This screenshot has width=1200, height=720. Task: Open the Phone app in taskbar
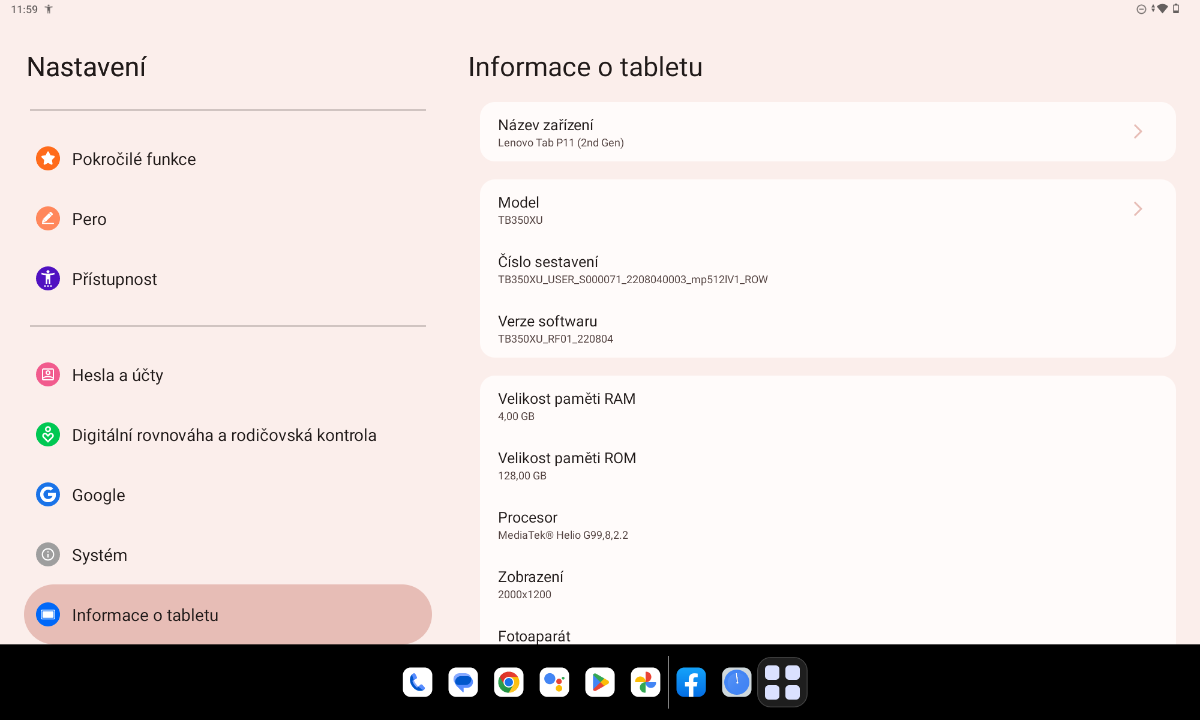pyautogui.click(x=417, y=683)
